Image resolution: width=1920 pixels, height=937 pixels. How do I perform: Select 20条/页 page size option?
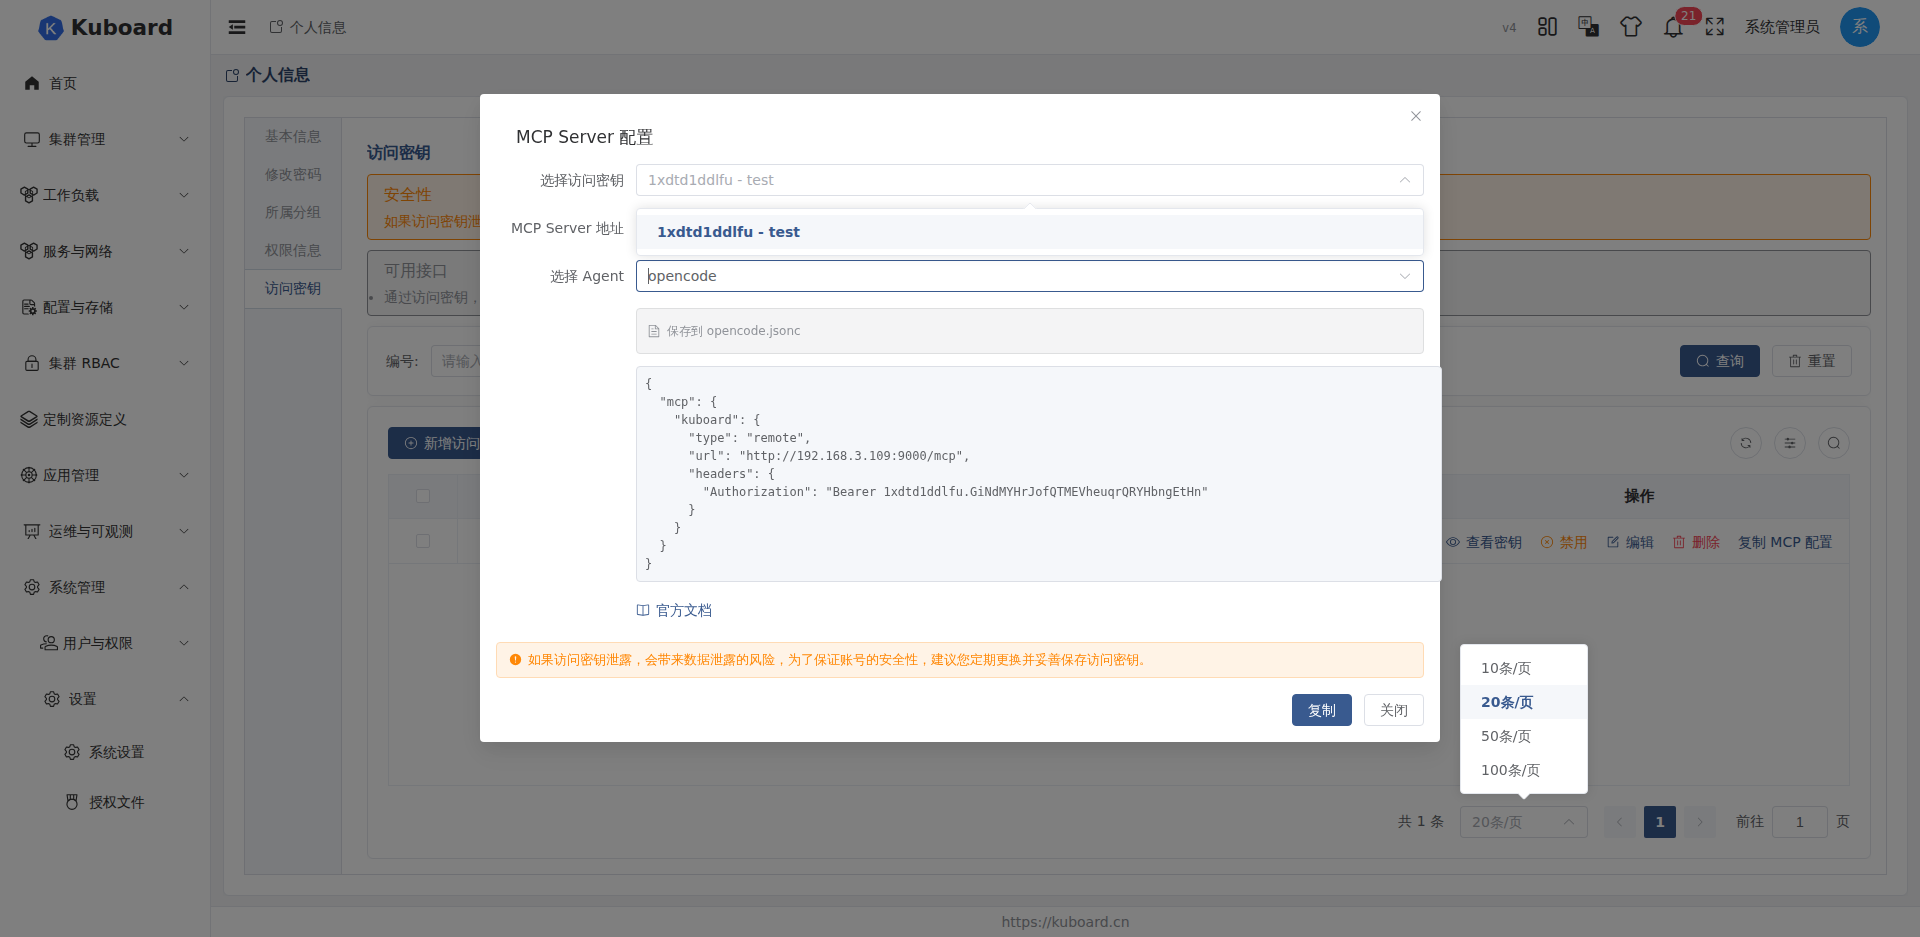click(1524, 702)
